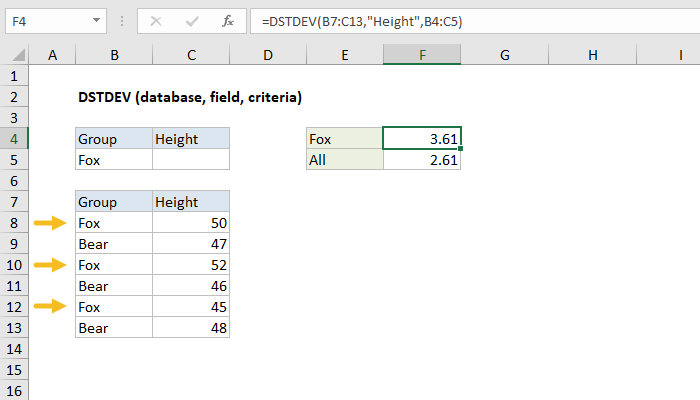Image resolution: width=700 pixels, height=400 pixels.
Task: Select criteria header cell Height in row 4
Action: (x=191, y=138)
